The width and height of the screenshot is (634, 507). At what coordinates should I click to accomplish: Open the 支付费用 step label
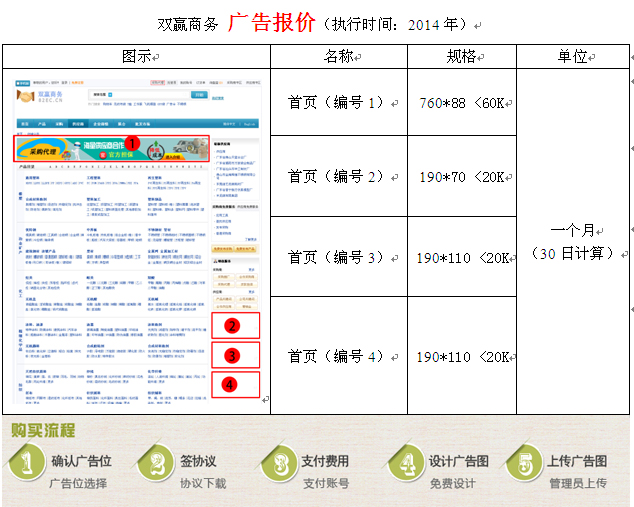point(325,461)
